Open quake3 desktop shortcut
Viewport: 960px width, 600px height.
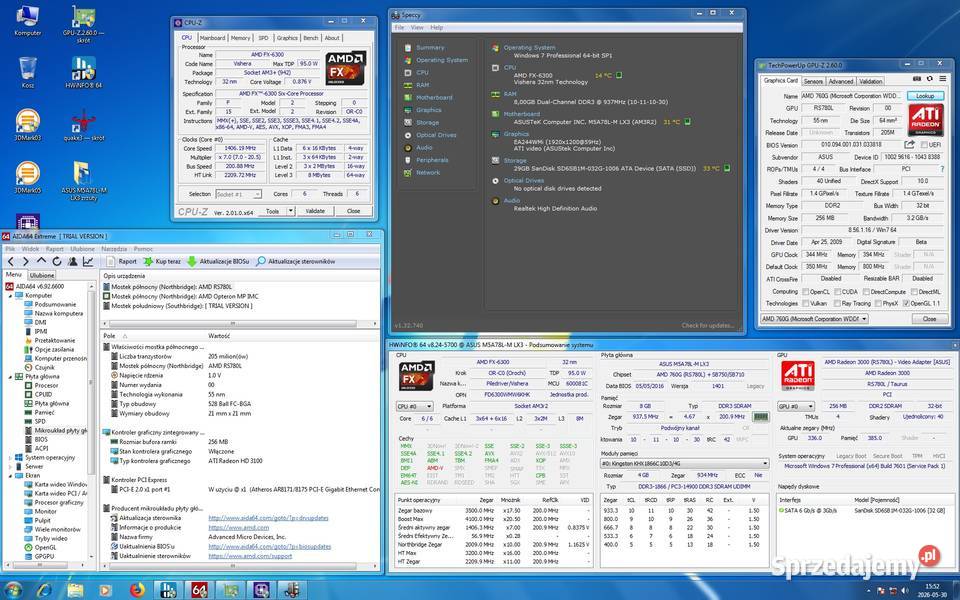tap(84, 125)
